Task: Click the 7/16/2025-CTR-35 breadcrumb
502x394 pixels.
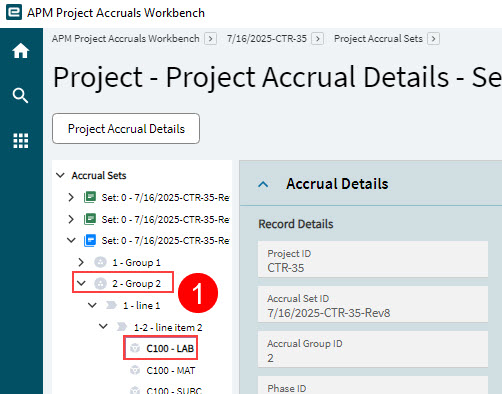Action: pyautogui.click(x=267, y=39)
